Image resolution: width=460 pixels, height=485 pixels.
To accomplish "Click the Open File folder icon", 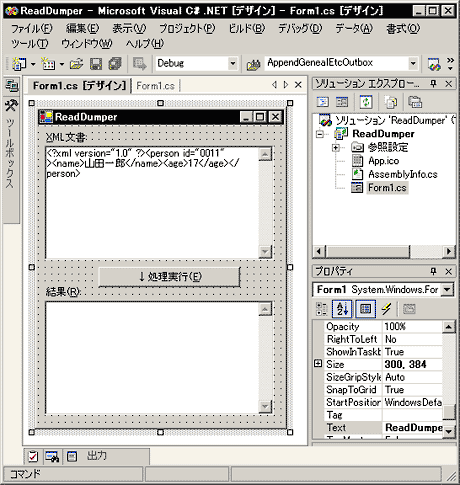I will click(76, 64).
